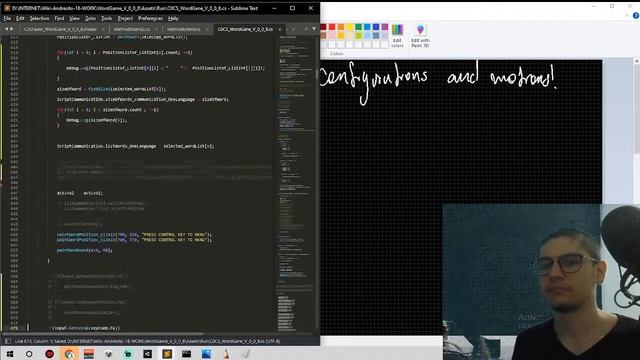Open the Find menu
The height and width of the screenshot is (360, 640).
[x=59, y=18]
